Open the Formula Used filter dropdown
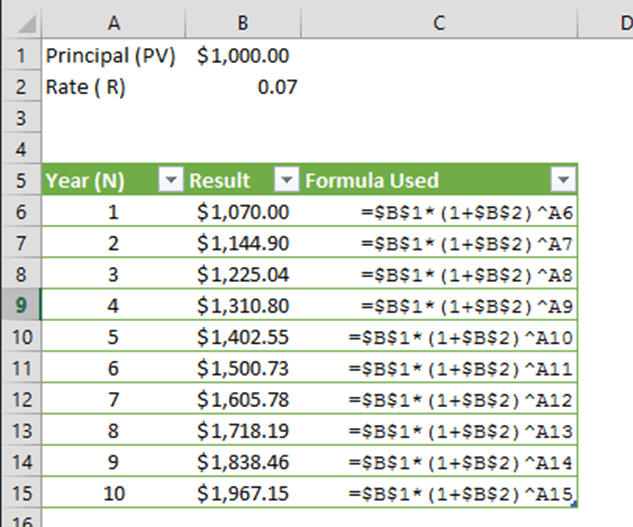 [x=563, y=179]
